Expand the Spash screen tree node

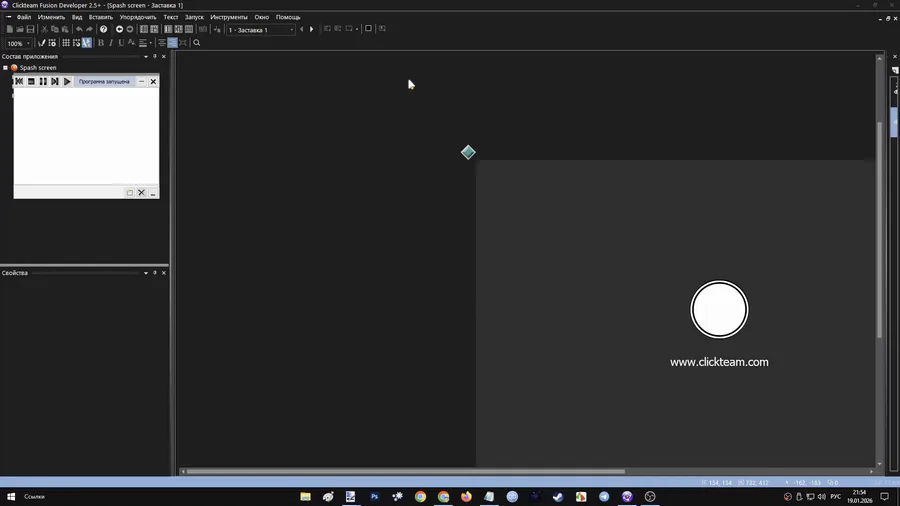click(x=6, y=68)
